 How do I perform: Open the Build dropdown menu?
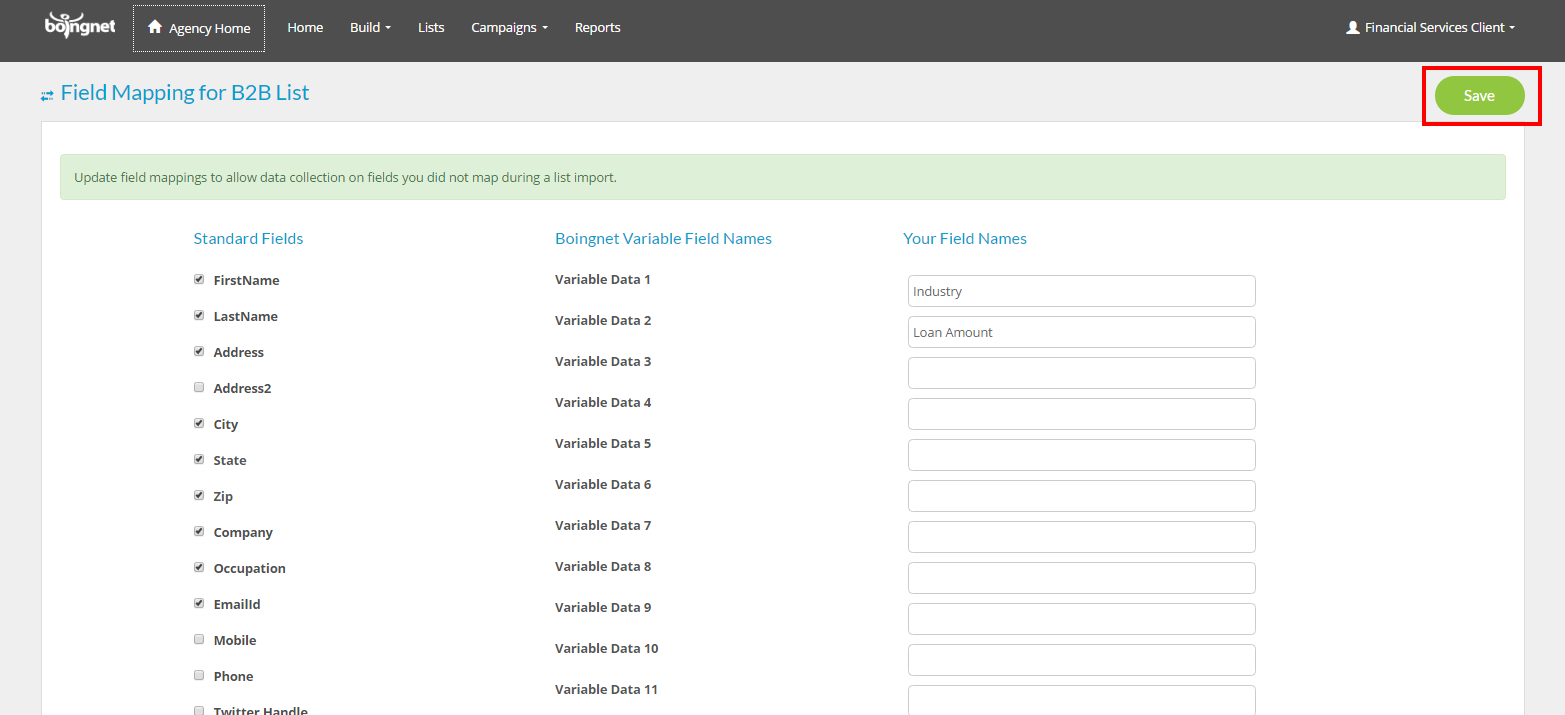(370, 28)
